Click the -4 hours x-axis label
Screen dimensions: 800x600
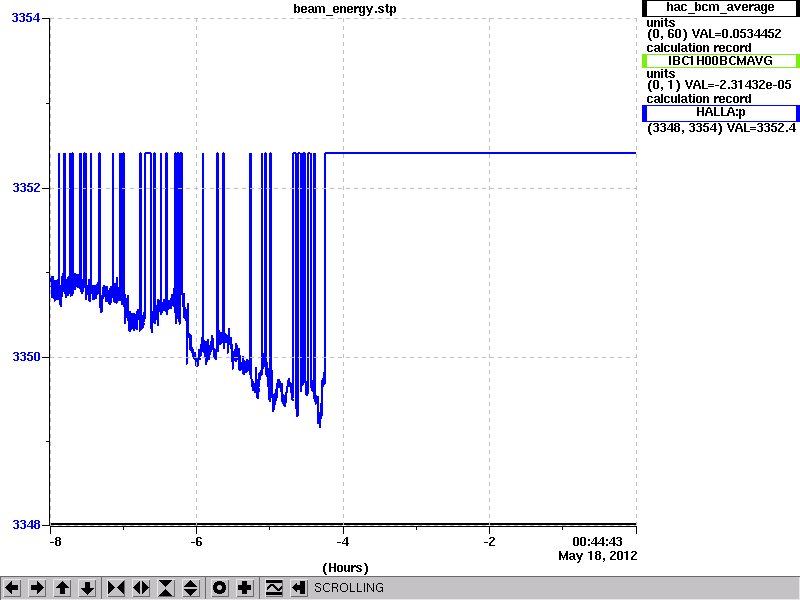click(x=343, y=541)
